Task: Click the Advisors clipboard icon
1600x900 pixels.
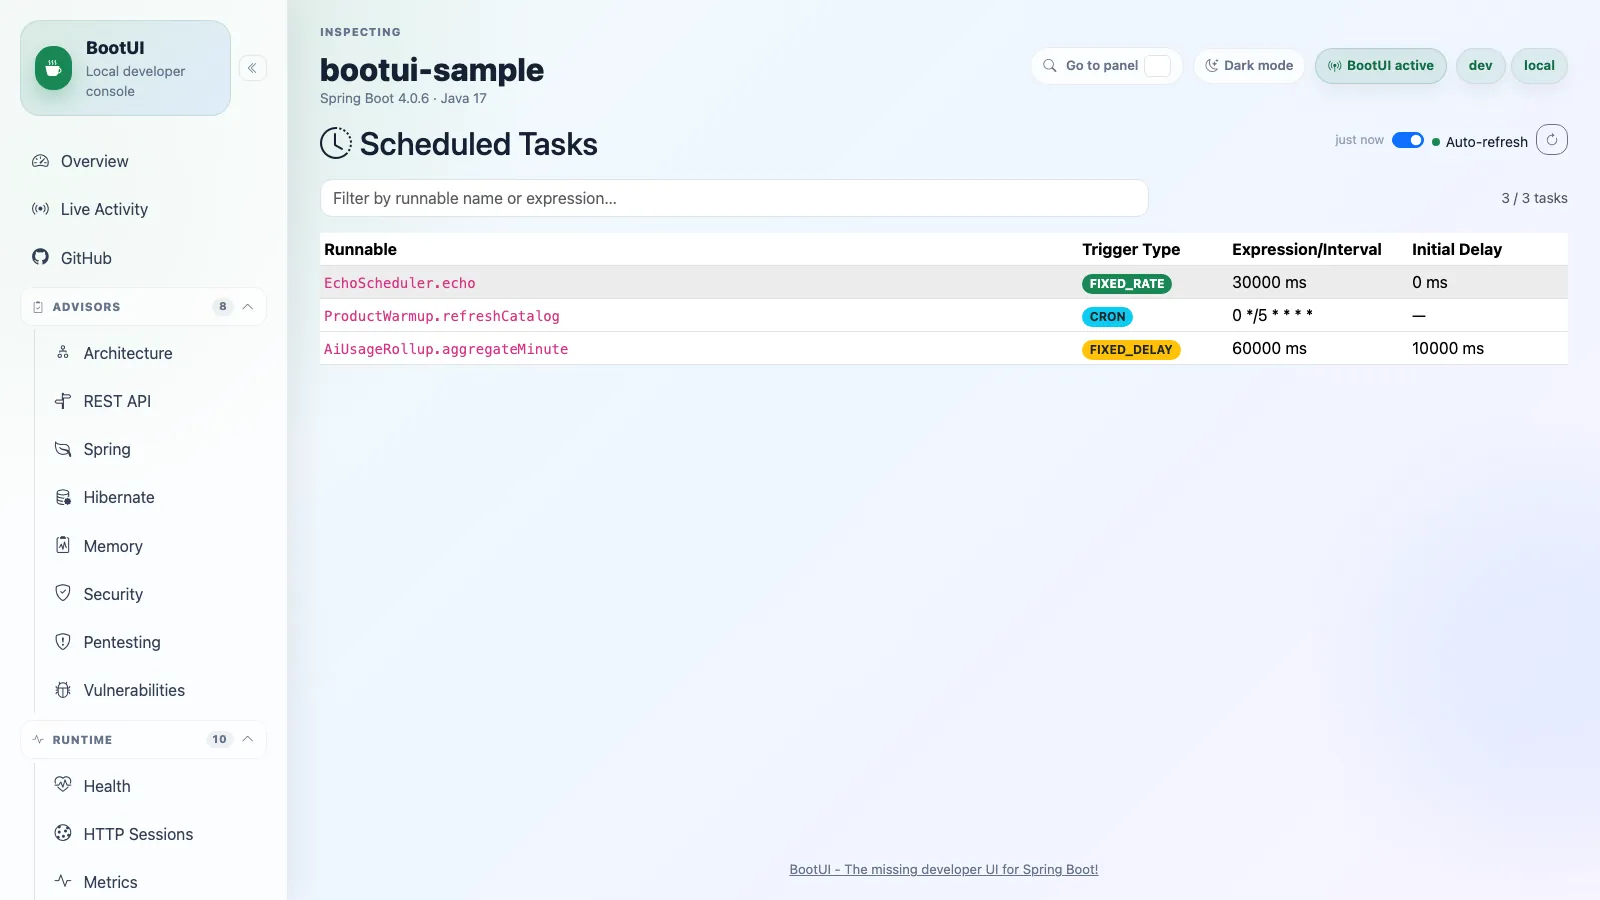Action: 38,307
